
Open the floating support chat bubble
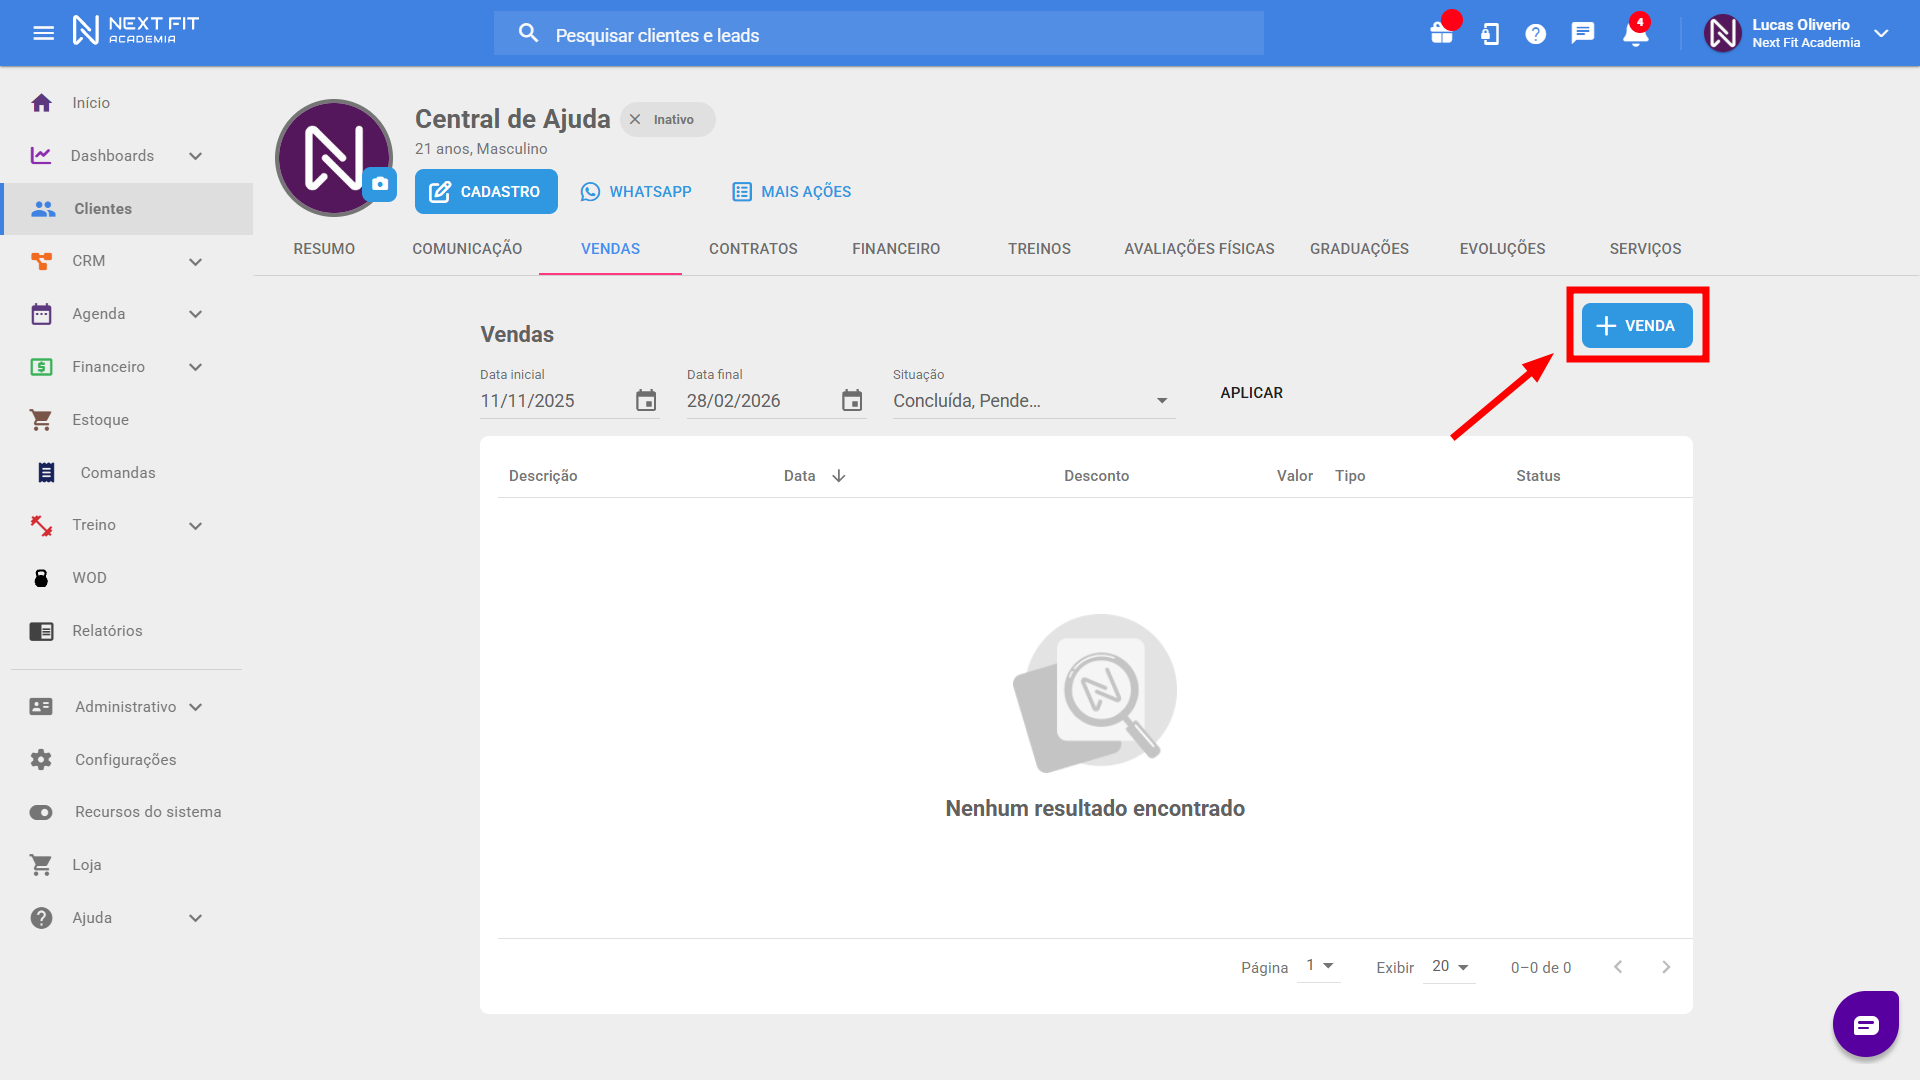point(1865,1024)
